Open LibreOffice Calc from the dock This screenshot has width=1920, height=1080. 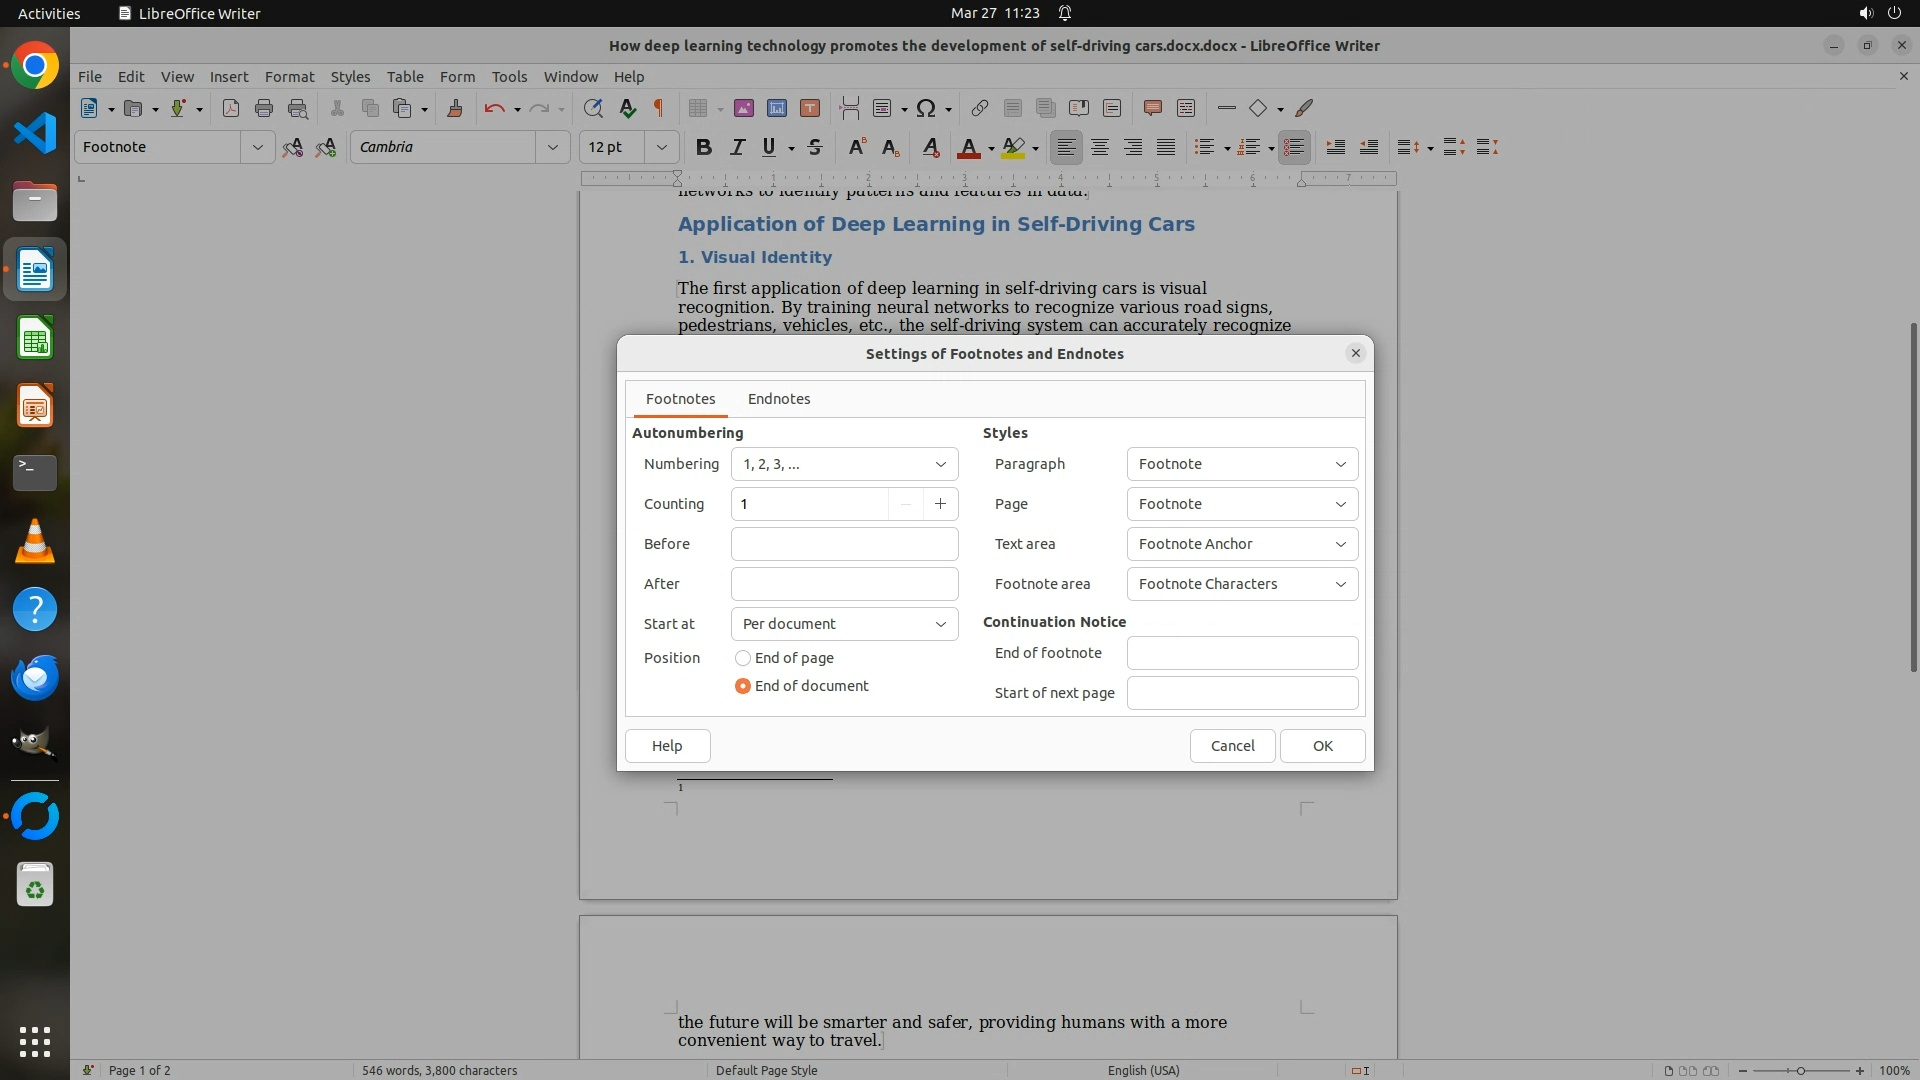click(35, 339)
